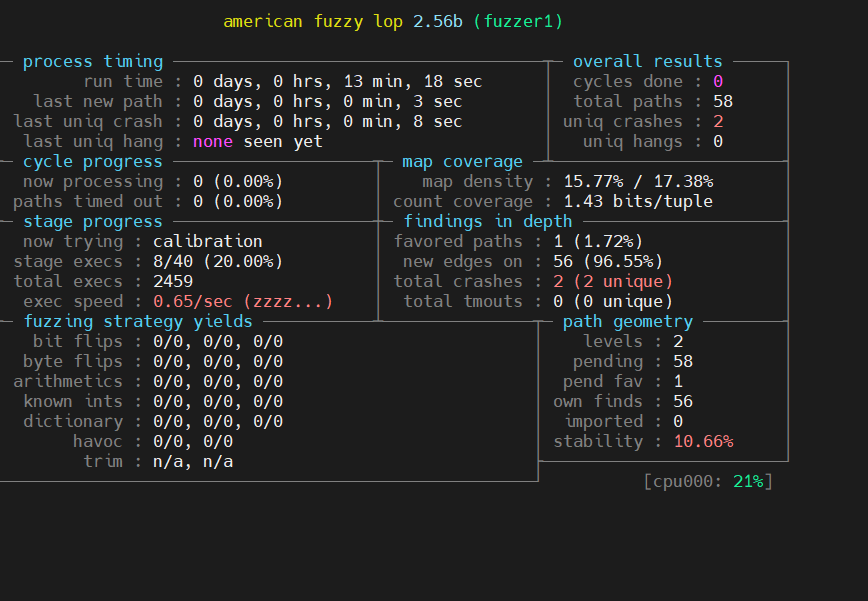Click the "american fuzzy lop 2.56b" title
The width and height of the screenshot is (868, 601).
343,21
